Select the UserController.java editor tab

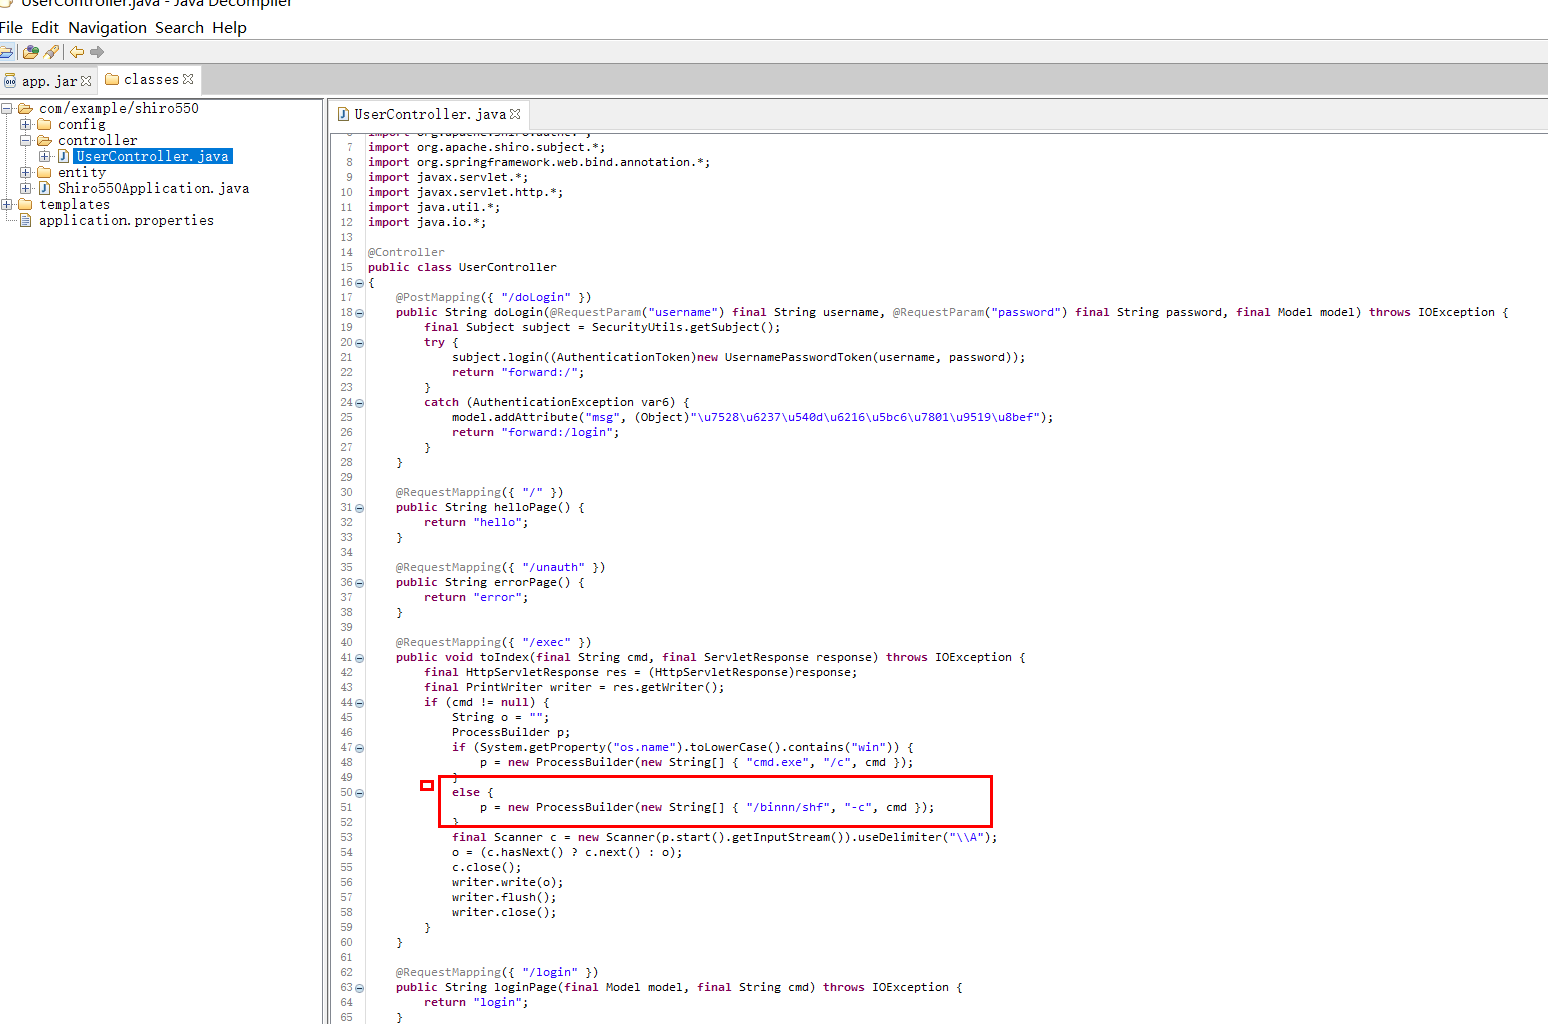(430, 114)
